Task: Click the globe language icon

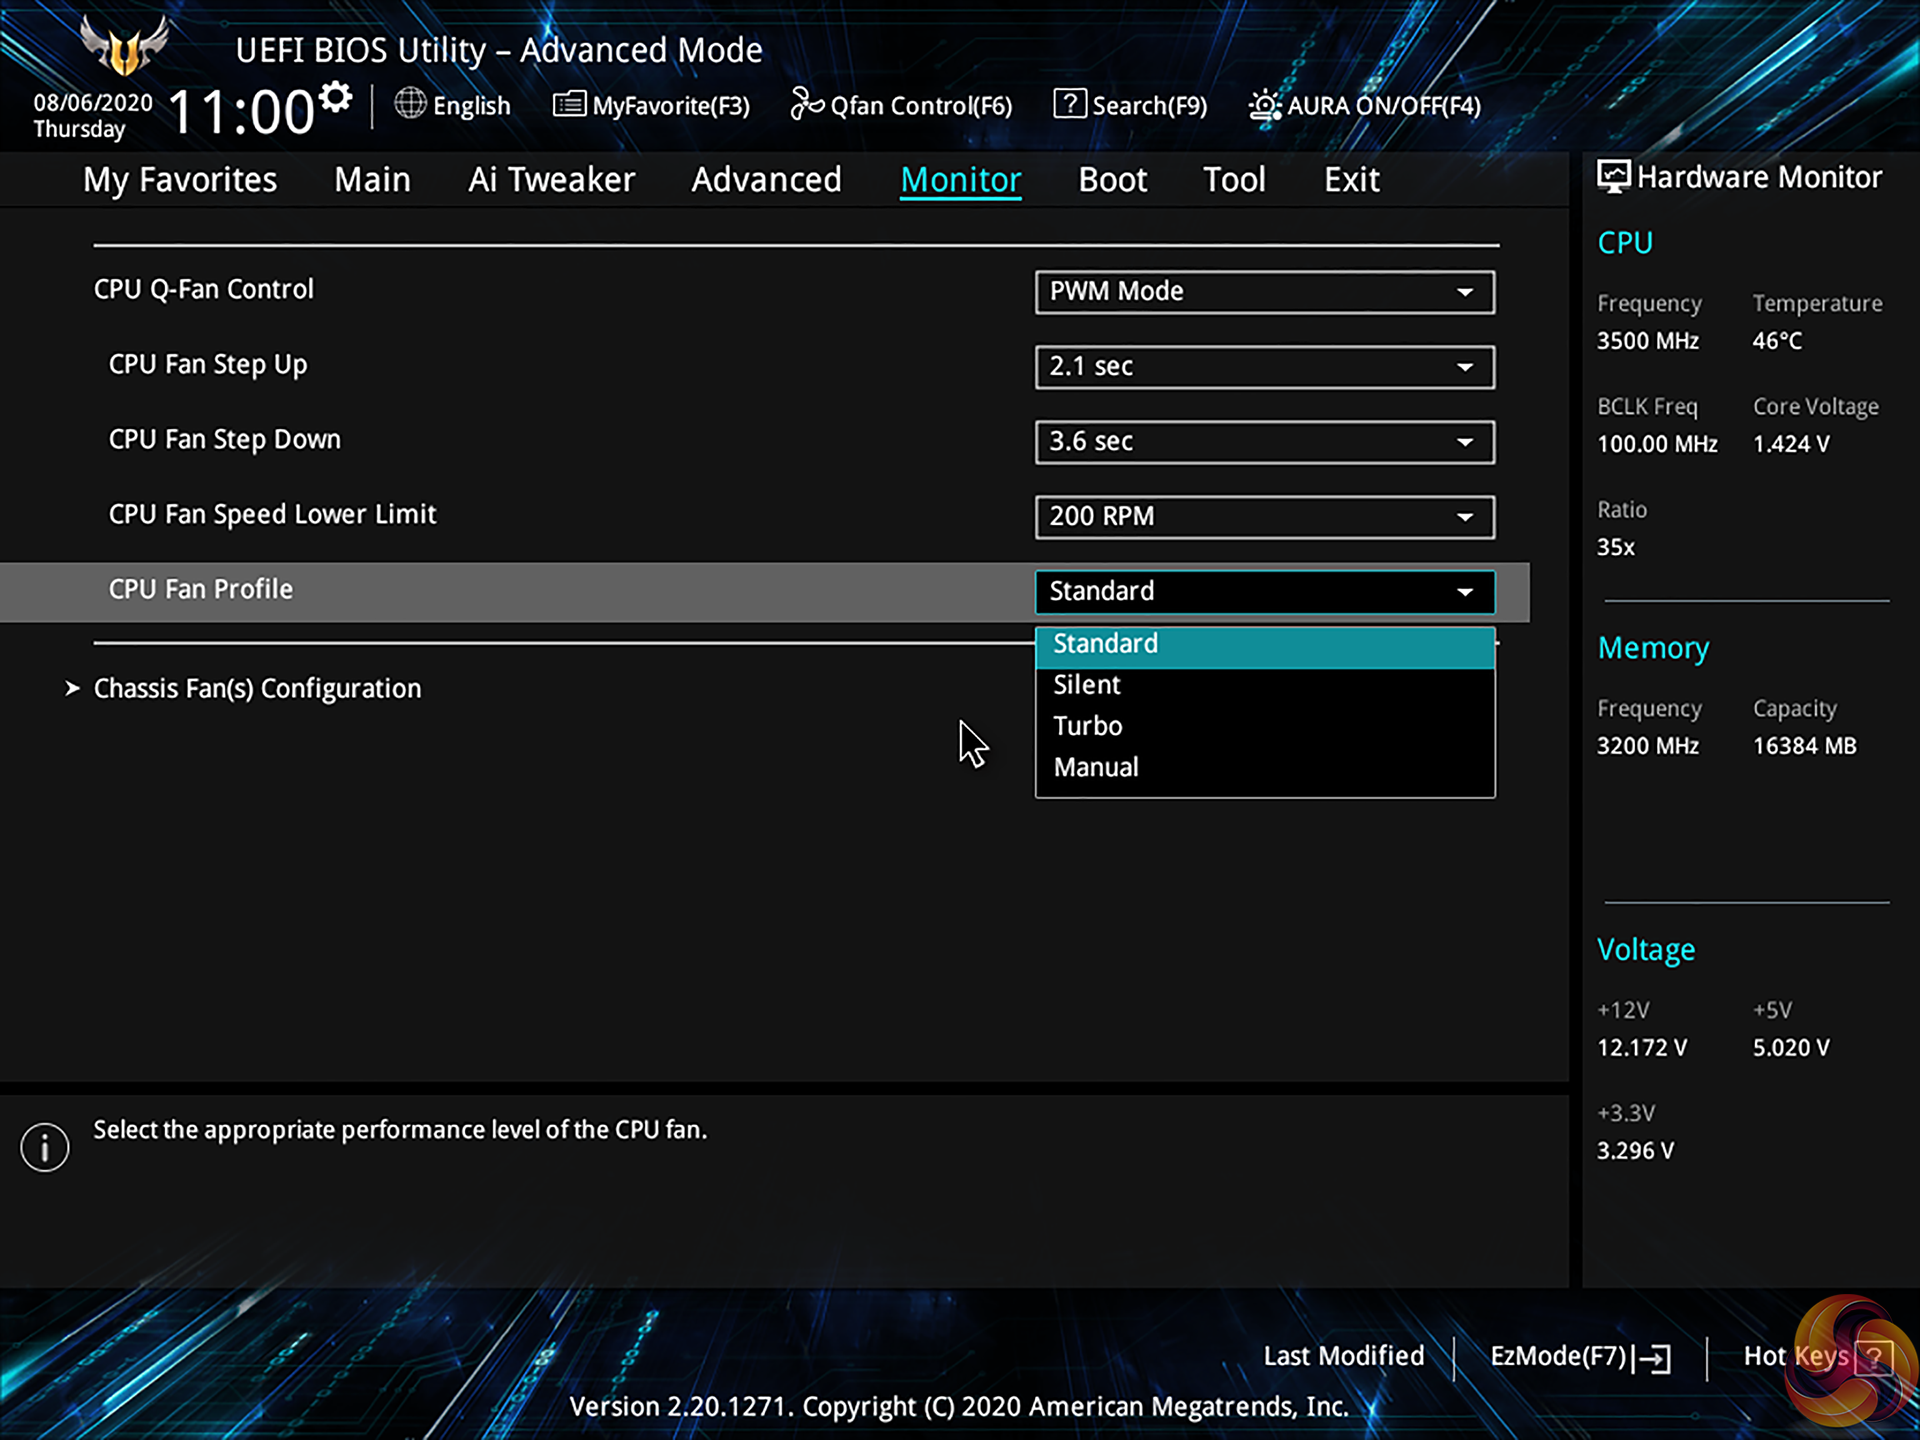Action: 410,103
